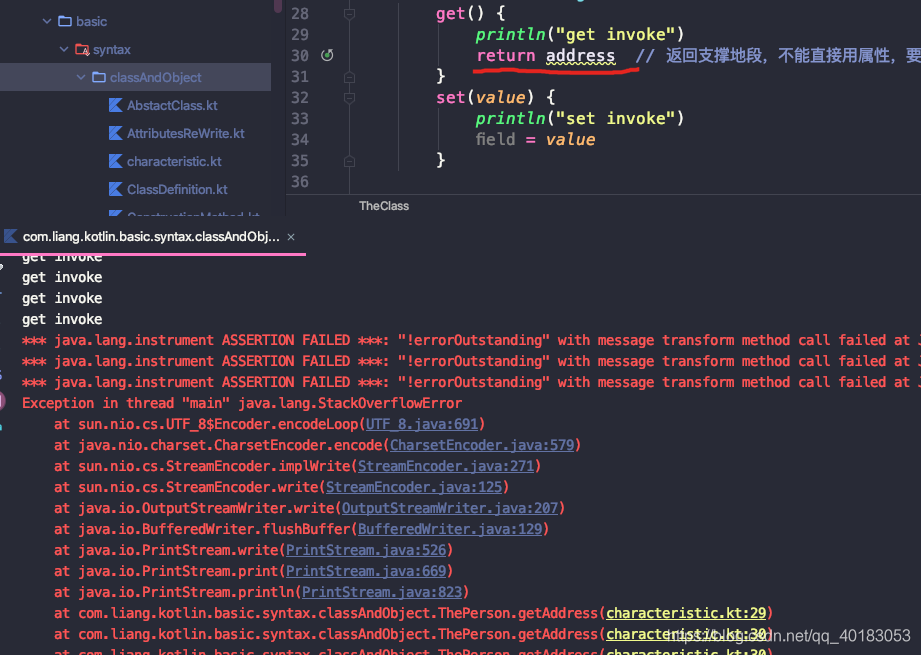Click TheClass breadcrumb

[x=384, y=206]
